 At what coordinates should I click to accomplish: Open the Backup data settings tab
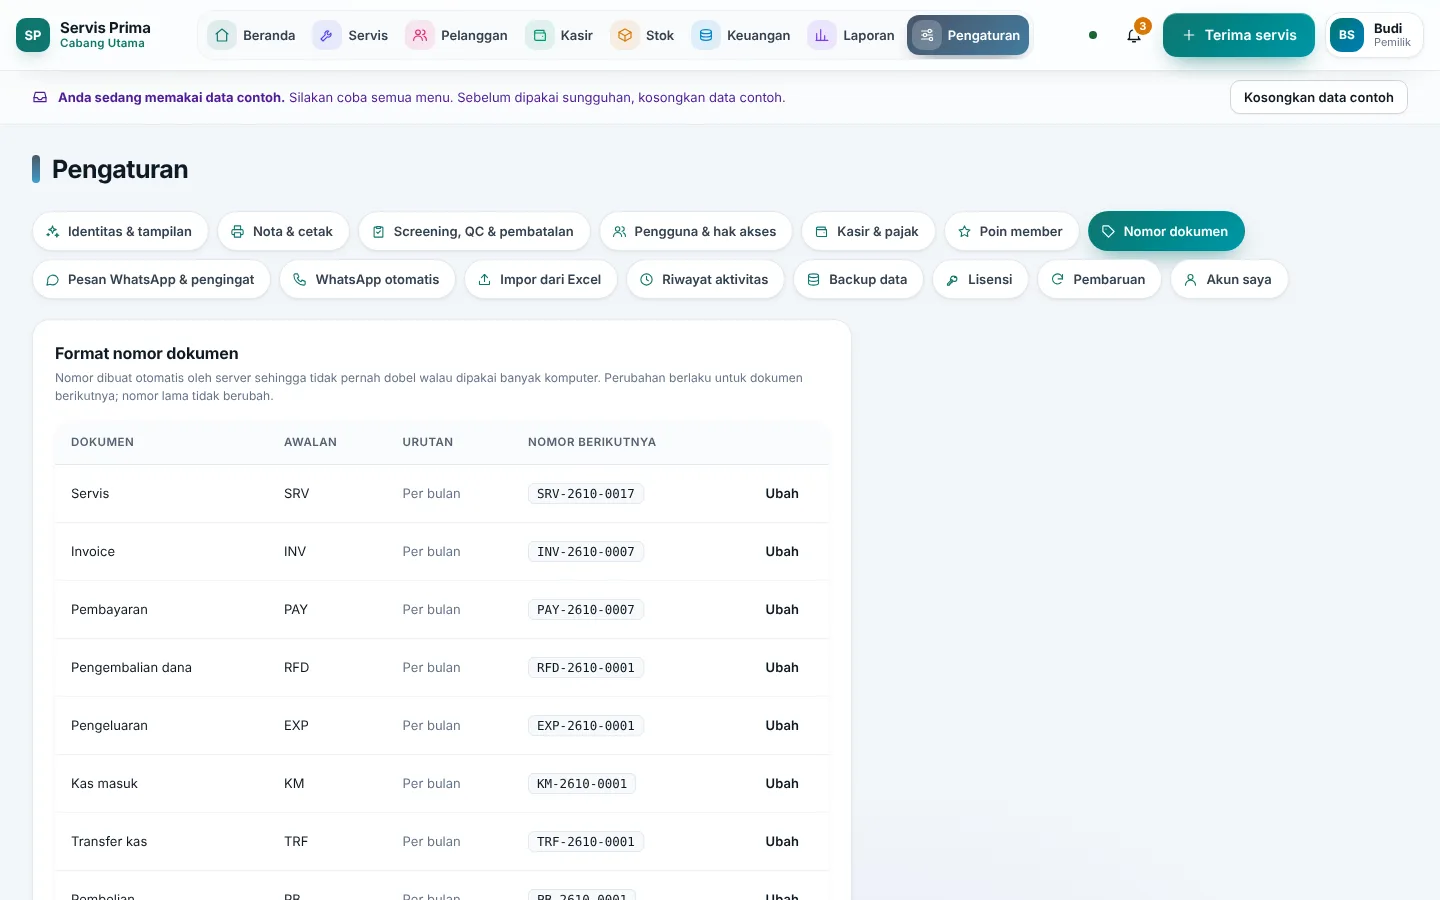click(x=858, y=279)
